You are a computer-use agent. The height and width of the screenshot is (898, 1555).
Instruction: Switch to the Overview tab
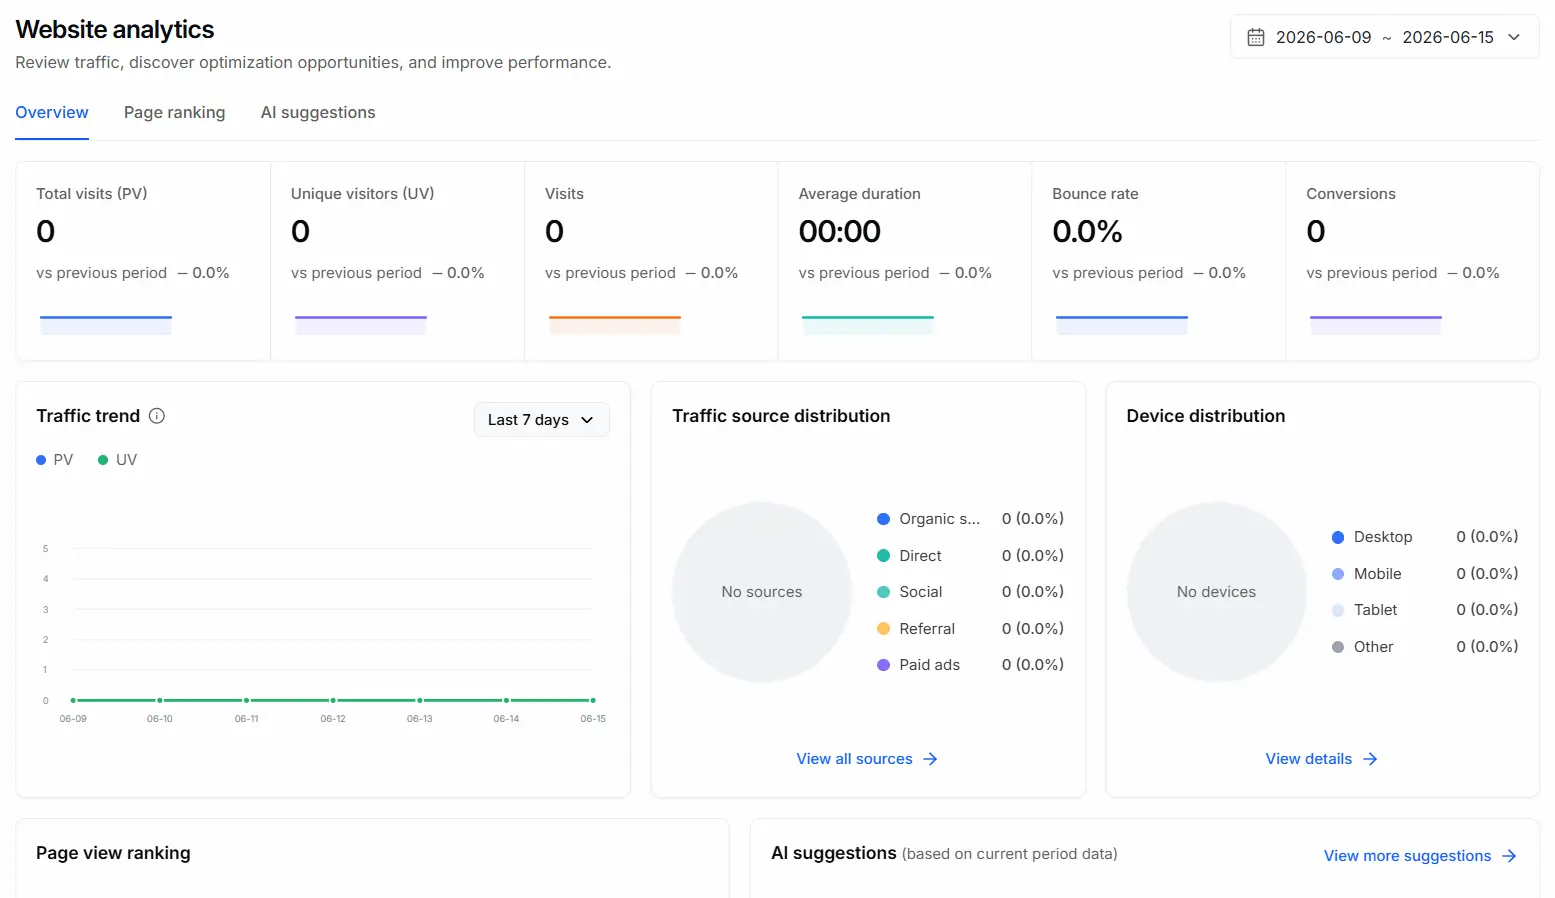tap(52, 112)
